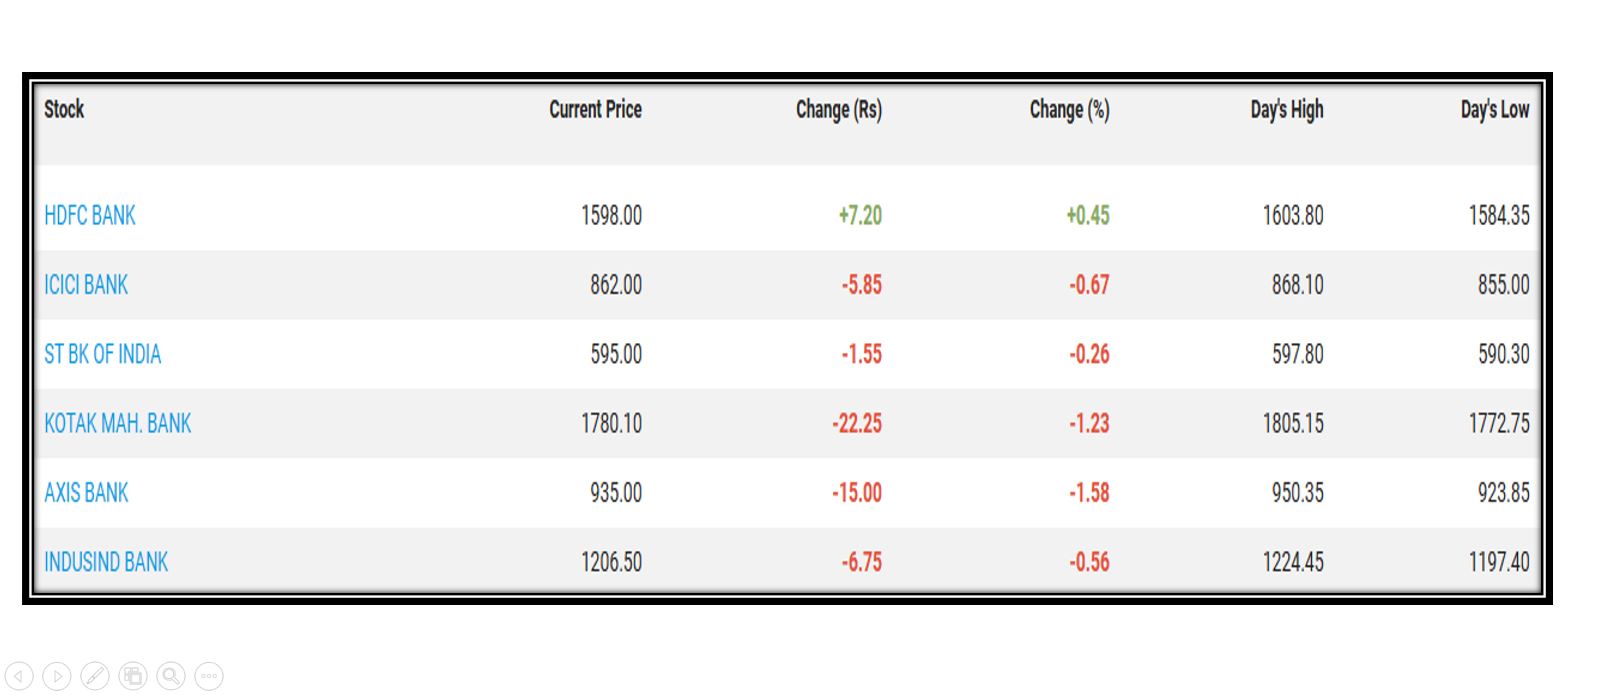Open the HDFC BANK stock link

[90, 215]
